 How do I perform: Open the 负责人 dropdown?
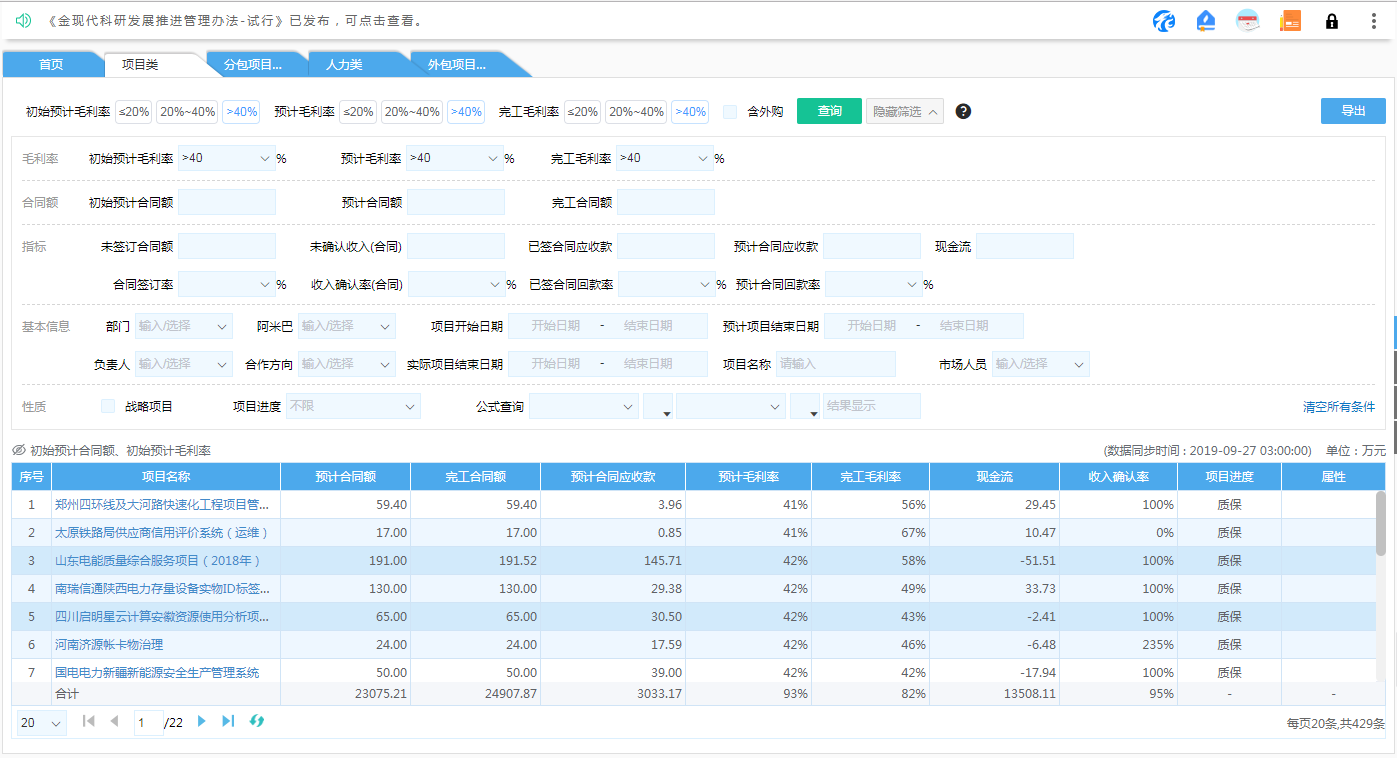pos(184,364)
